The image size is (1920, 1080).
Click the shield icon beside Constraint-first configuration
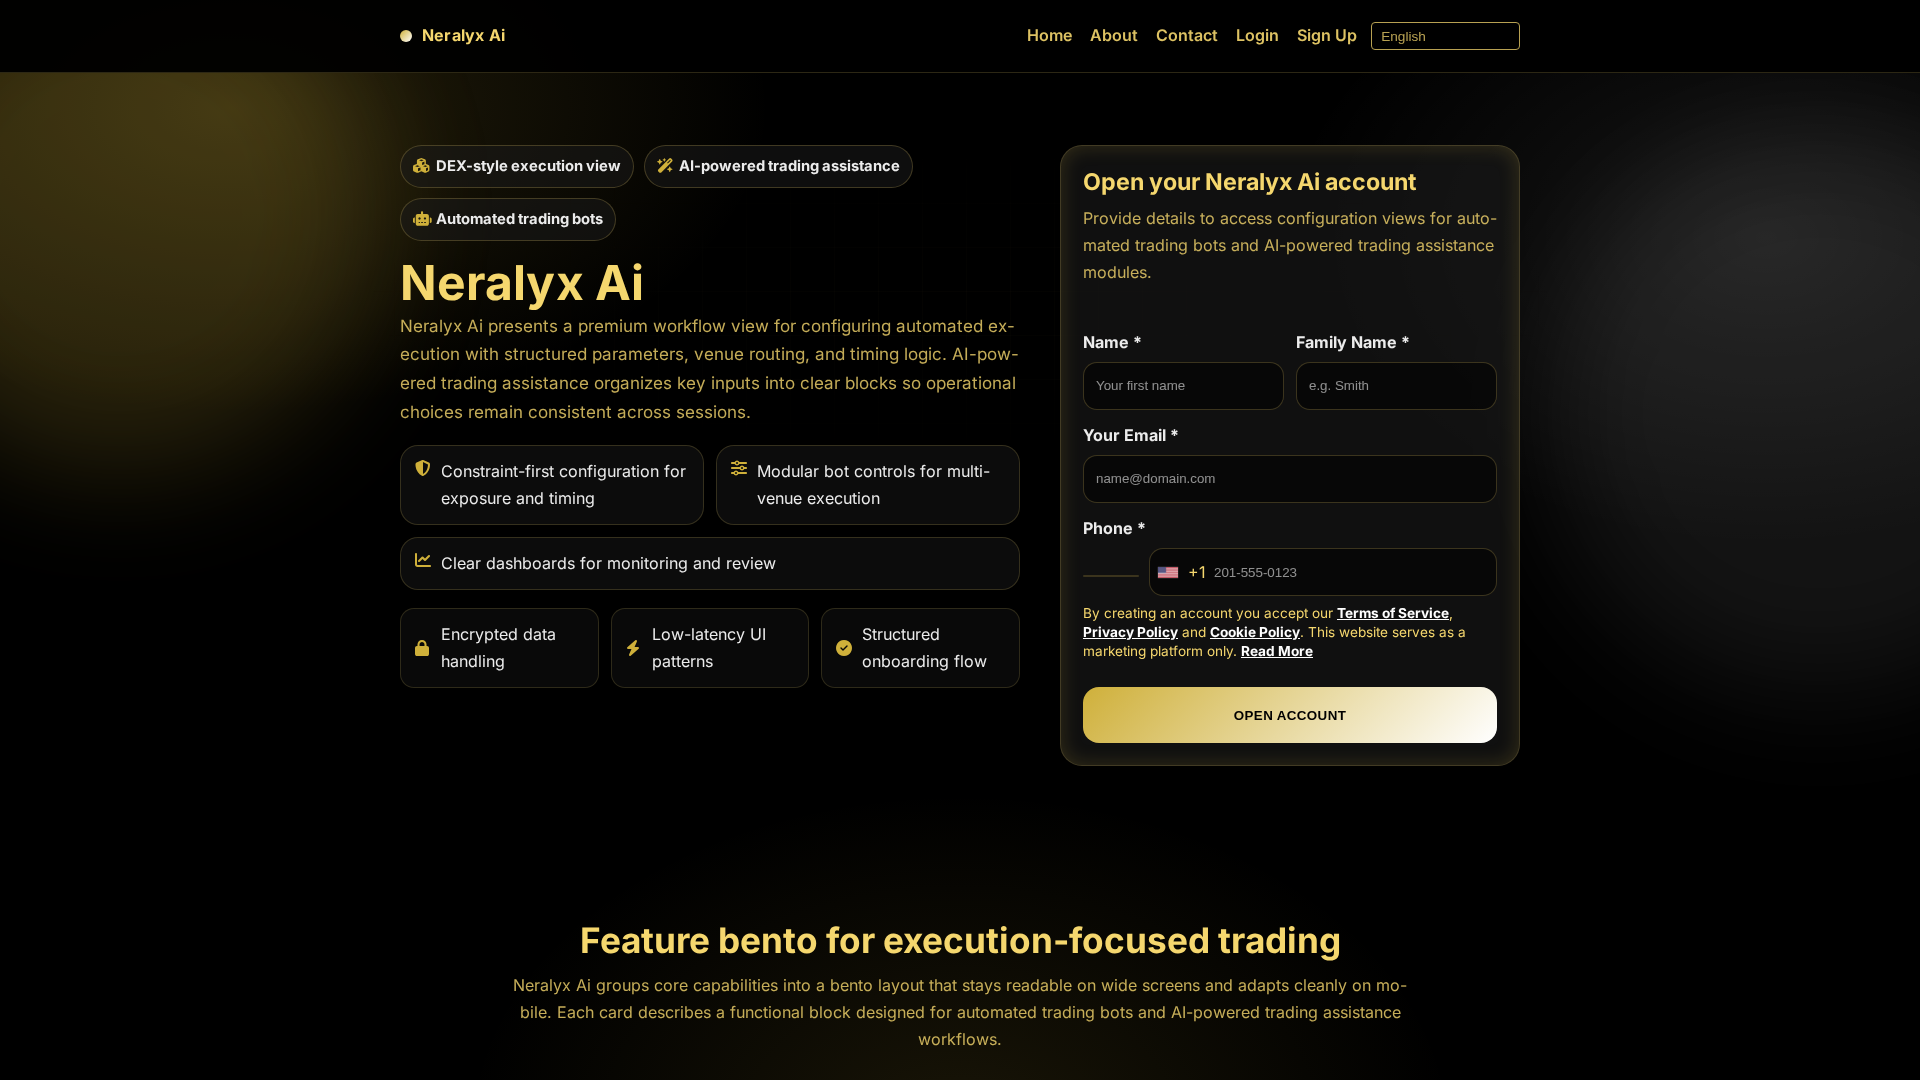(x=423, y=468)
